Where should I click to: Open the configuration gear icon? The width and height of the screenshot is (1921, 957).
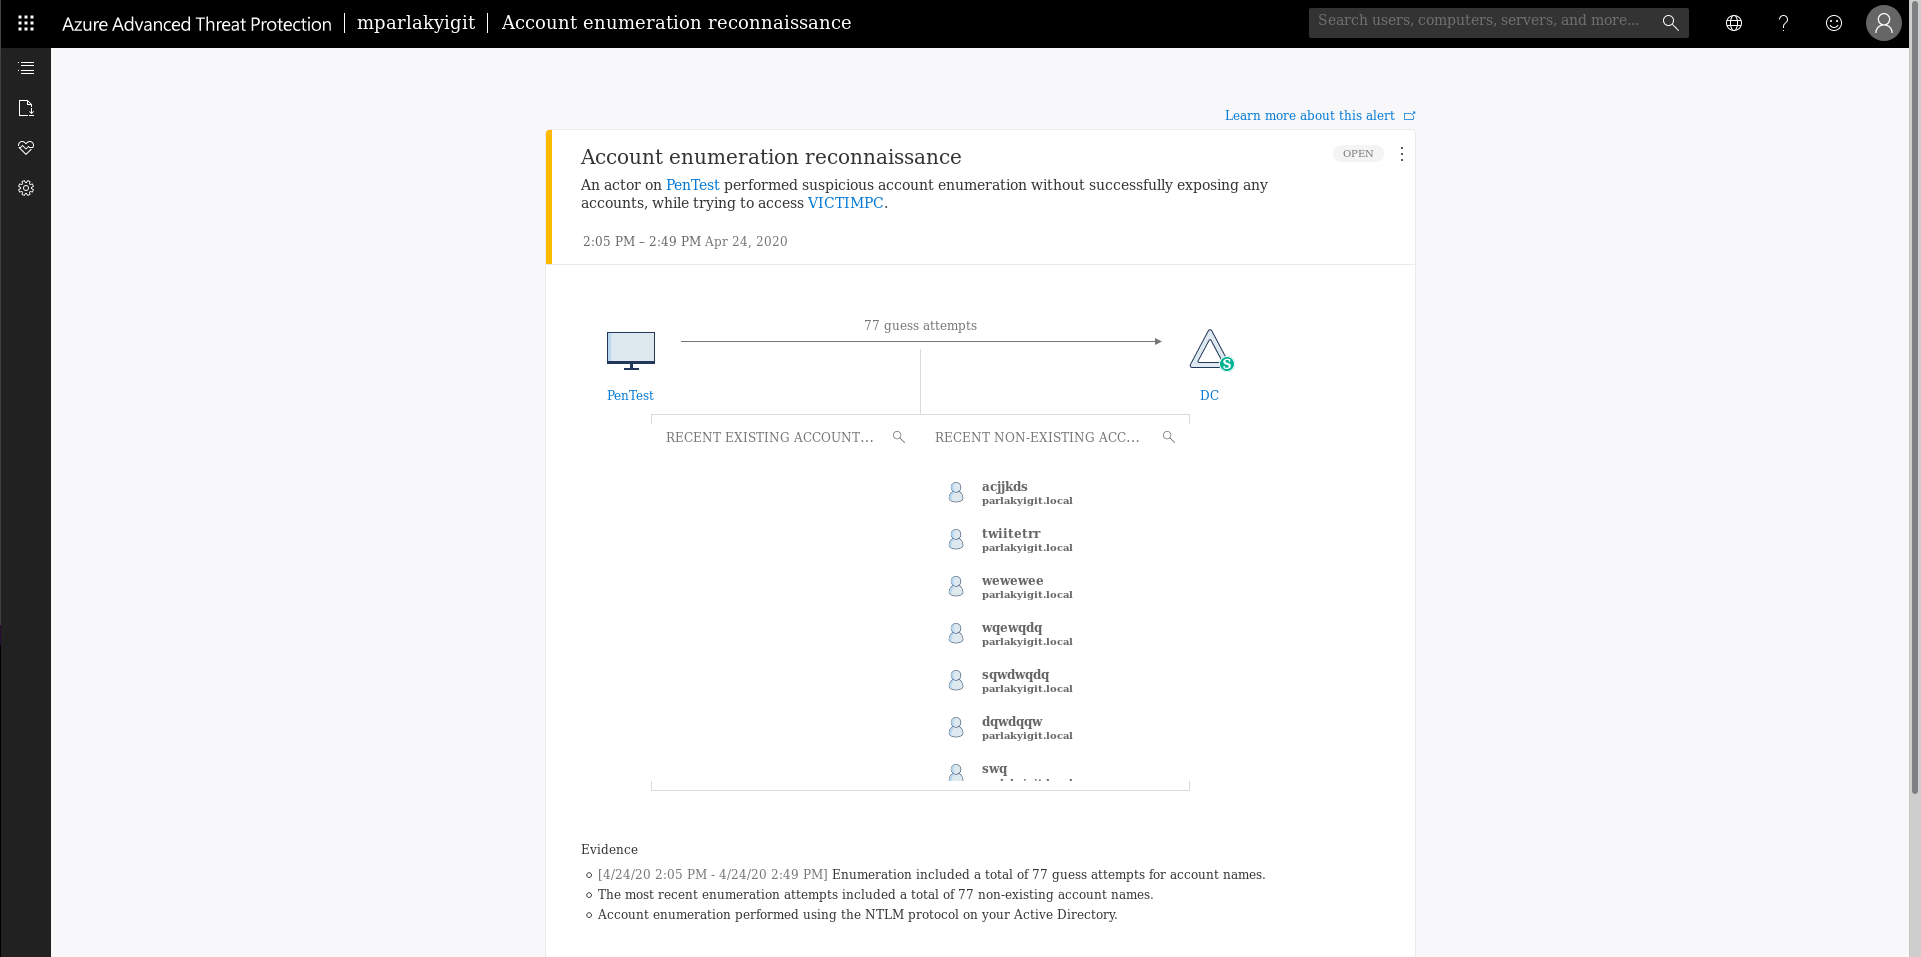point(26,188)
